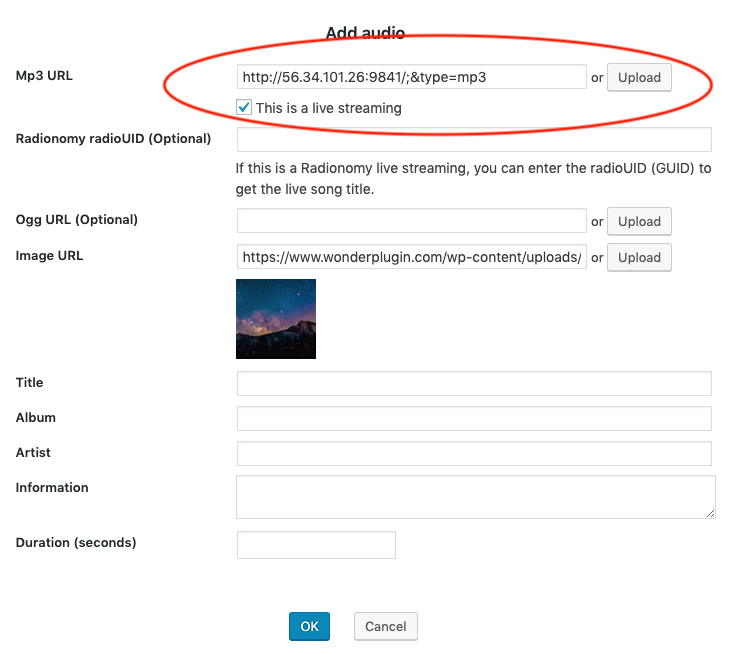This screenshot has height=654, width=732.
Task: Click the Title text field
Action: (x=473, y=383)
